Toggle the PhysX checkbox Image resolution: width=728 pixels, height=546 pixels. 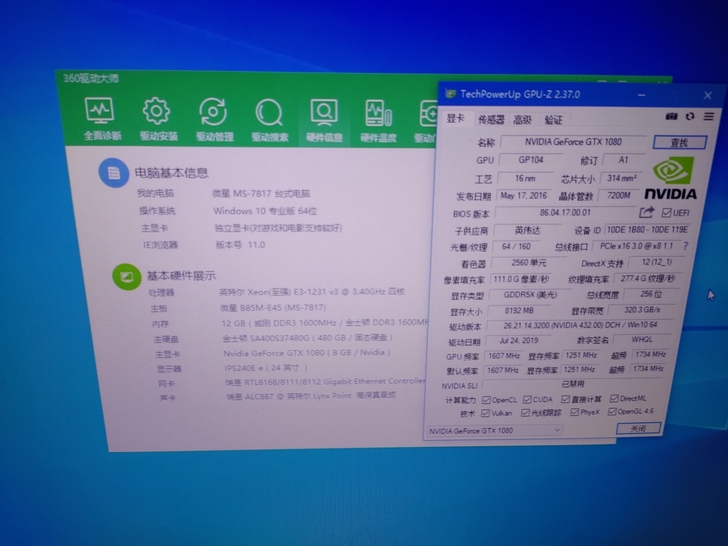pyautogui.click(x=574, y=412)
